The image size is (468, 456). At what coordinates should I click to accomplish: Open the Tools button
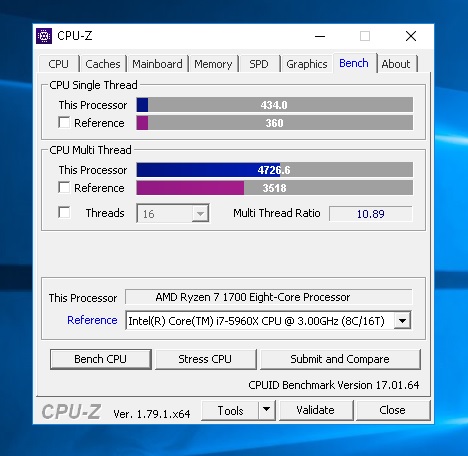pyautogui.click(x=231, y=410)
